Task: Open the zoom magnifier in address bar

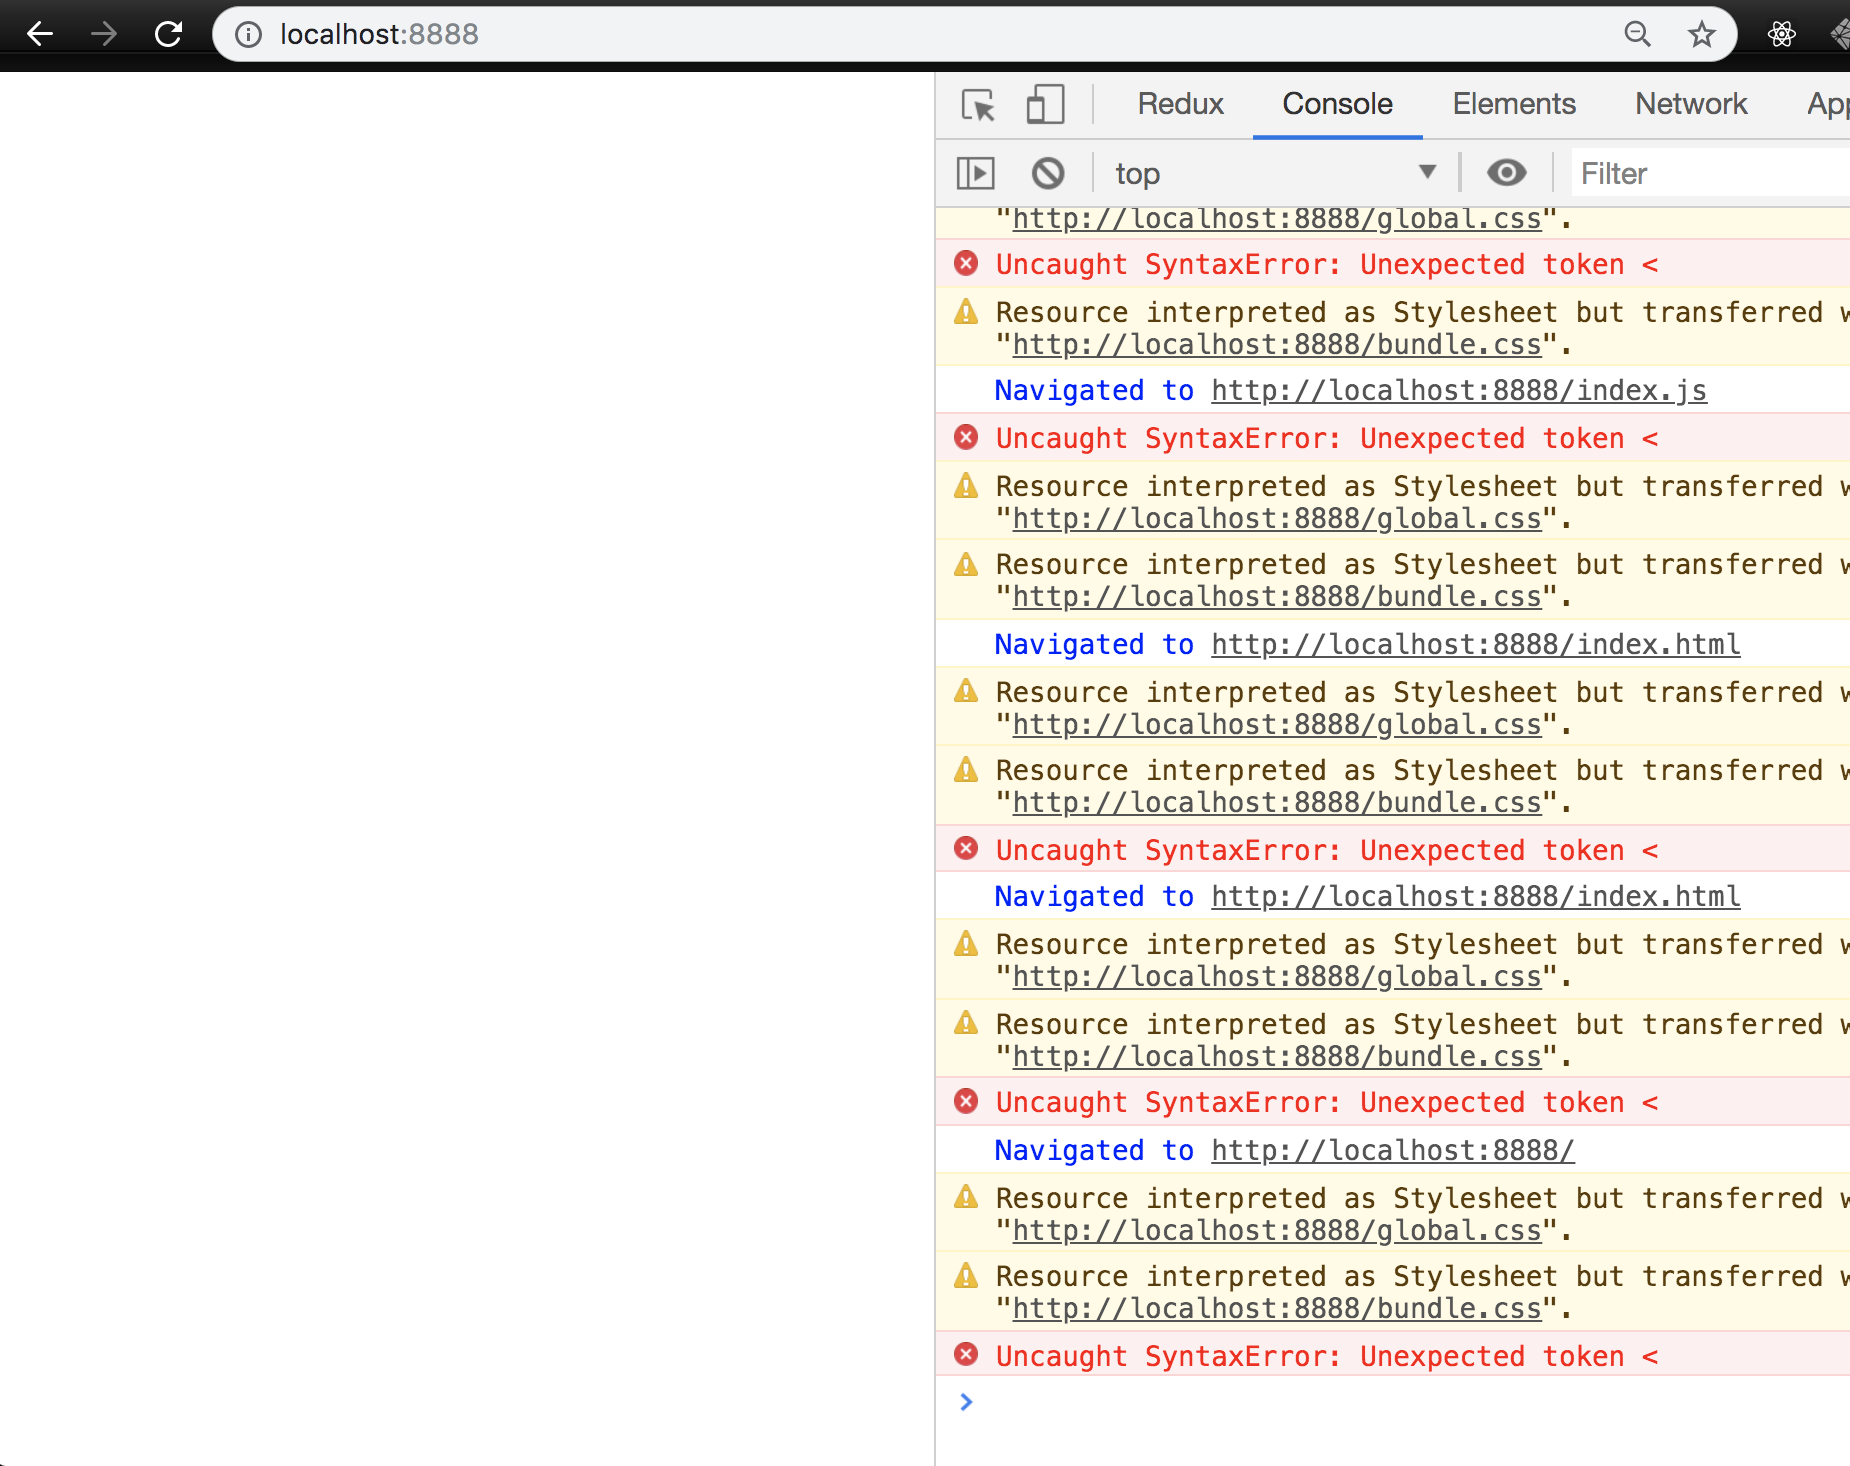Action: point(1637,34)
